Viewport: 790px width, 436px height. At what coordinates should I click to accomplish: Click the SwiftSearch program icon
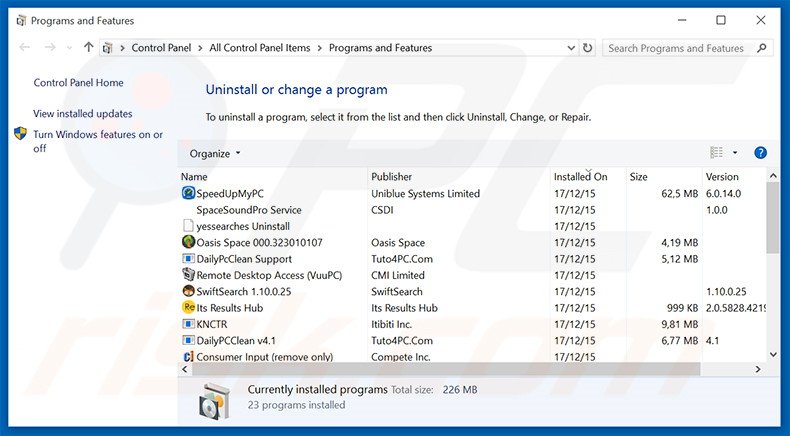click(188, 291)
